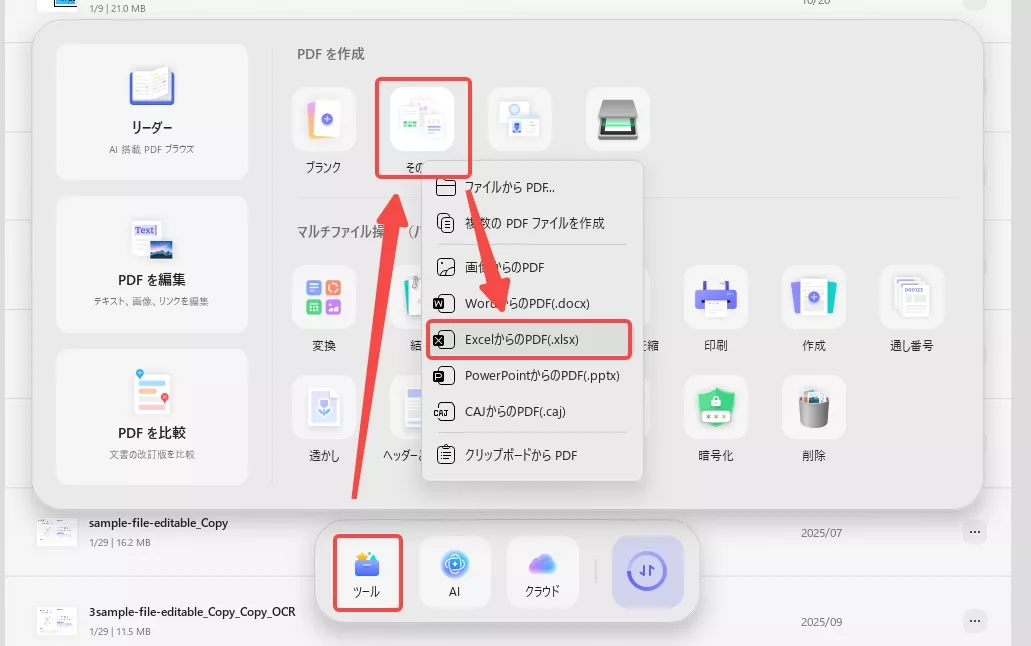Image resolution: width=1031 pixels, height=646 pixels.
Task: Open the PDF を編集 card
Action: pyautogui.click(x=152, y=264)
